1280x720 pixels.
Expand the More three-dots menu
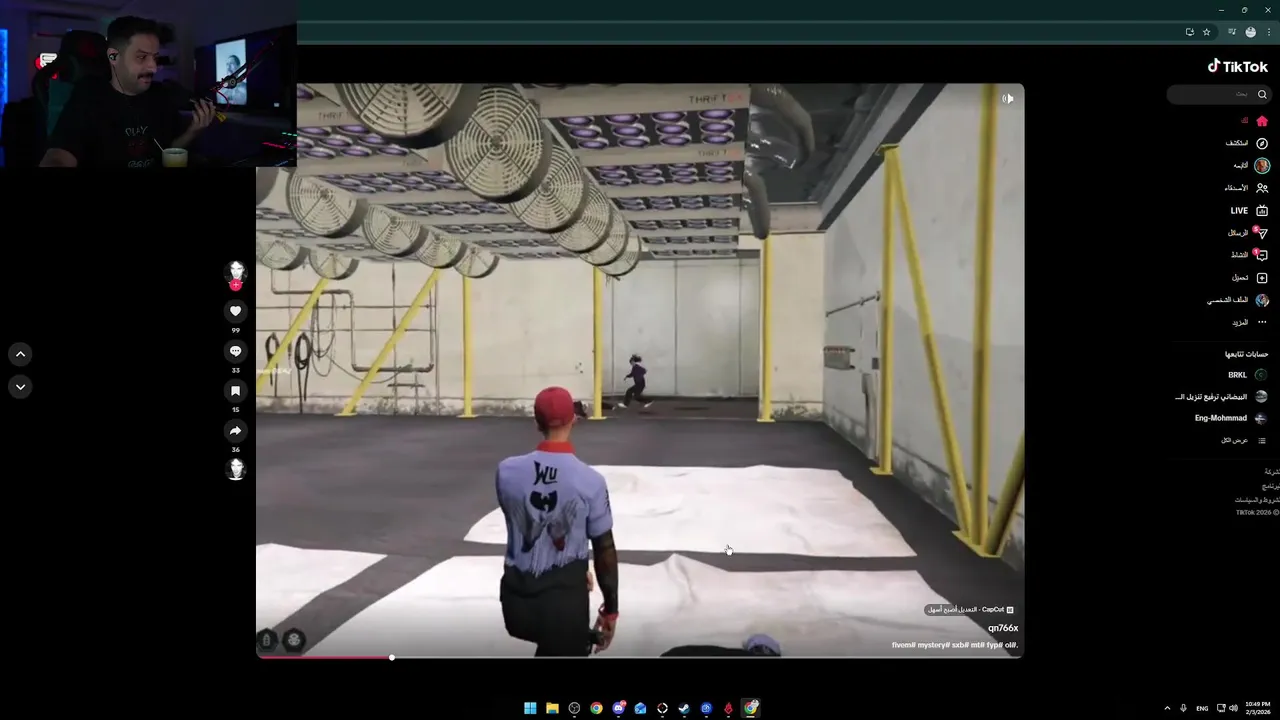pos(1262,322)
